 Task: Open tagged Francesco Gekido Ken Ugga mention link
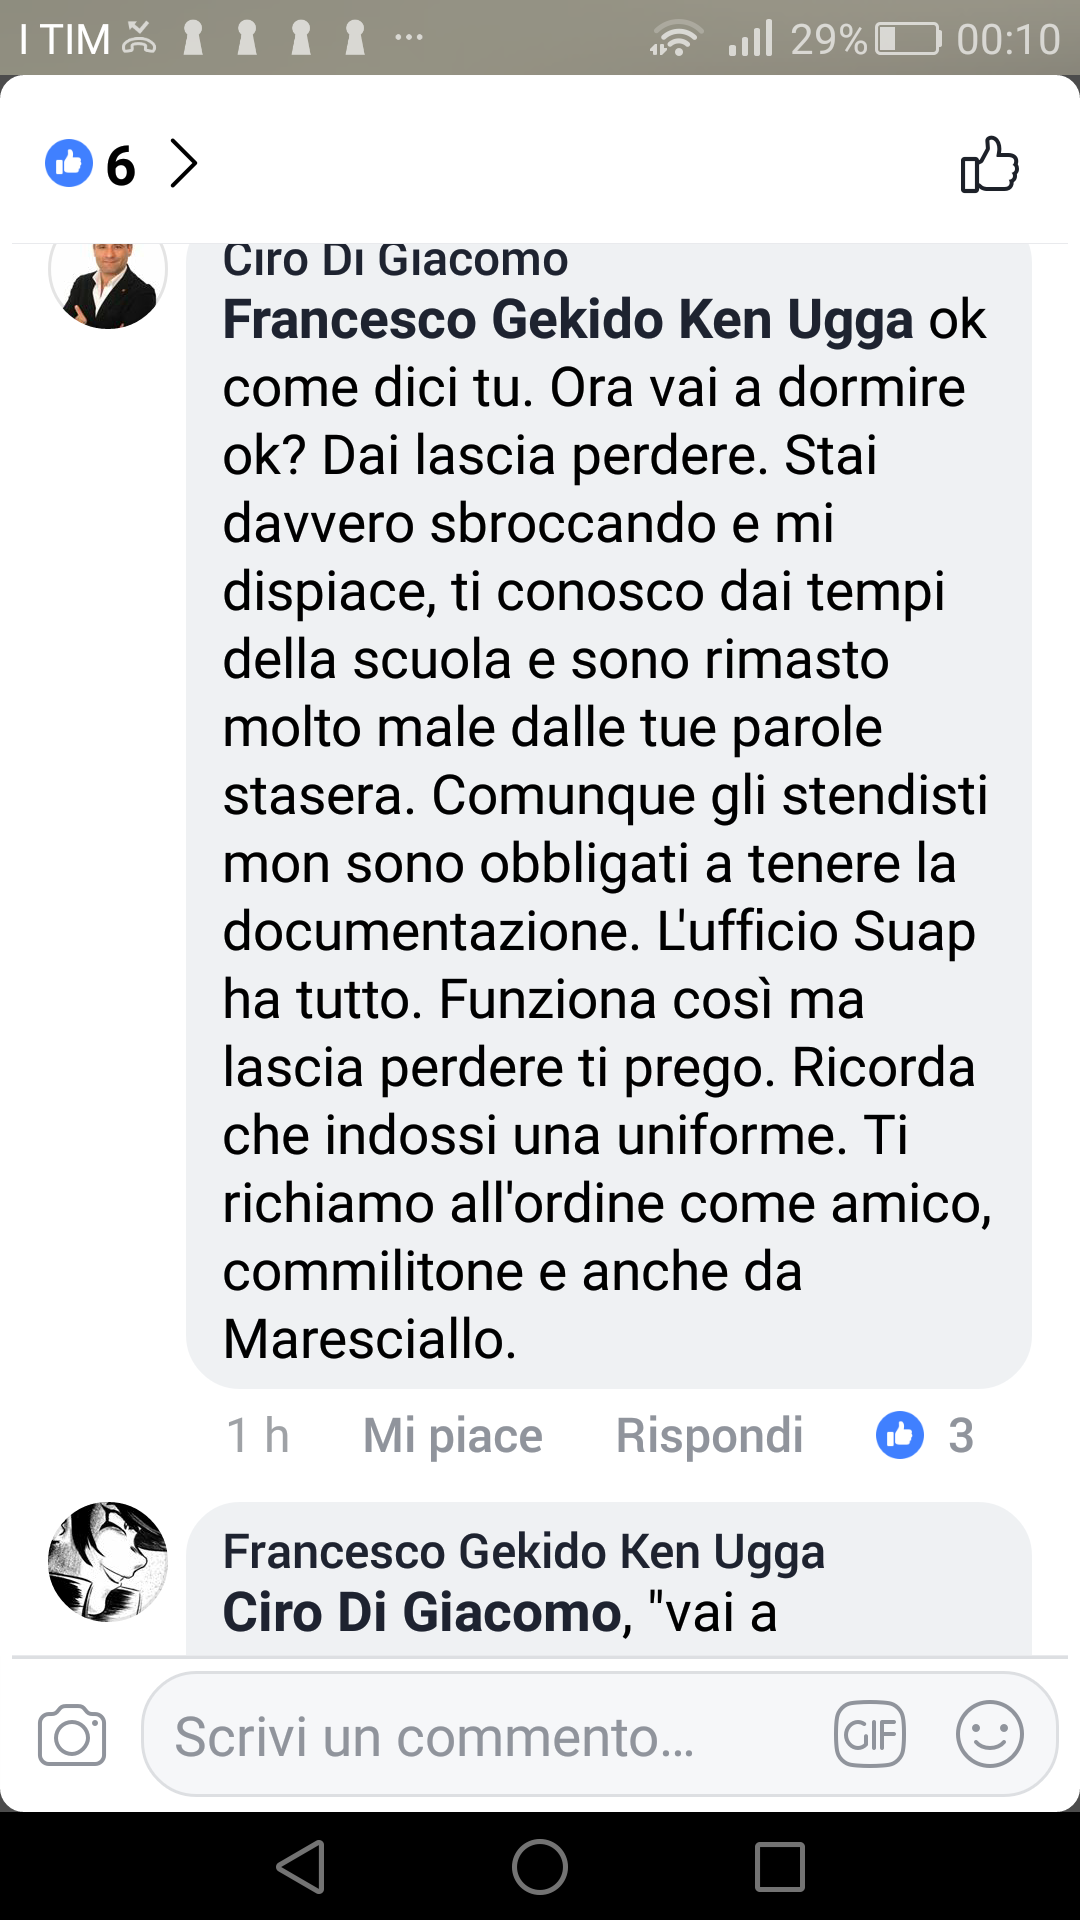click(568, 320)
